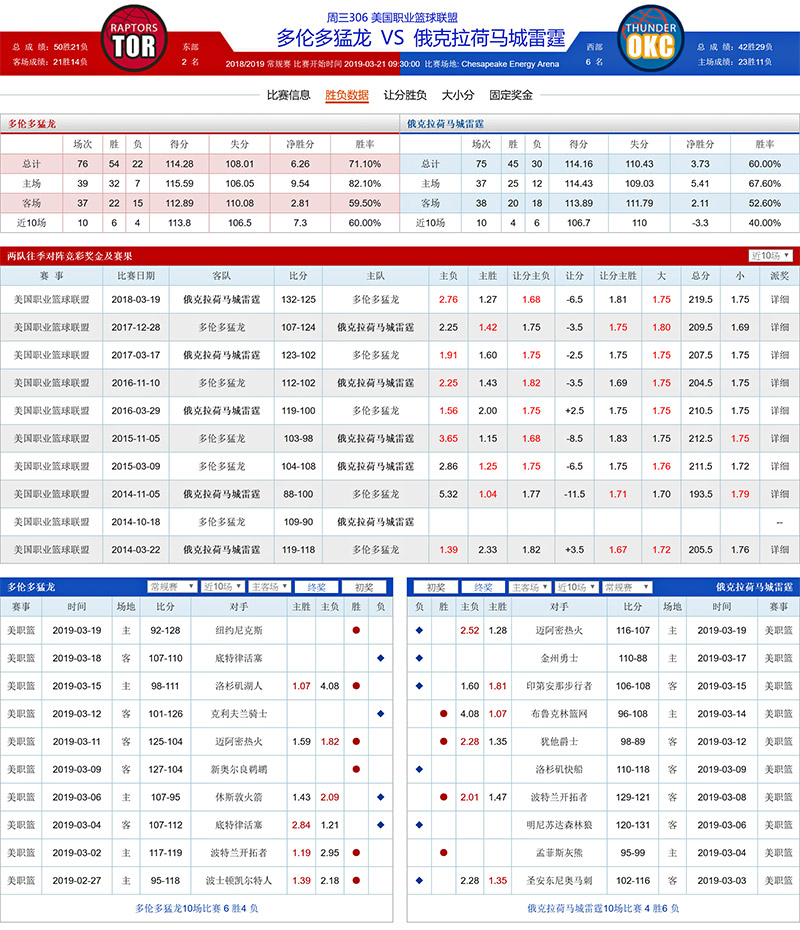The height and width of the screenshot is (930, 800).
Task: View 详细 for the 2014-03-22 match
Action: coord(780,550)
